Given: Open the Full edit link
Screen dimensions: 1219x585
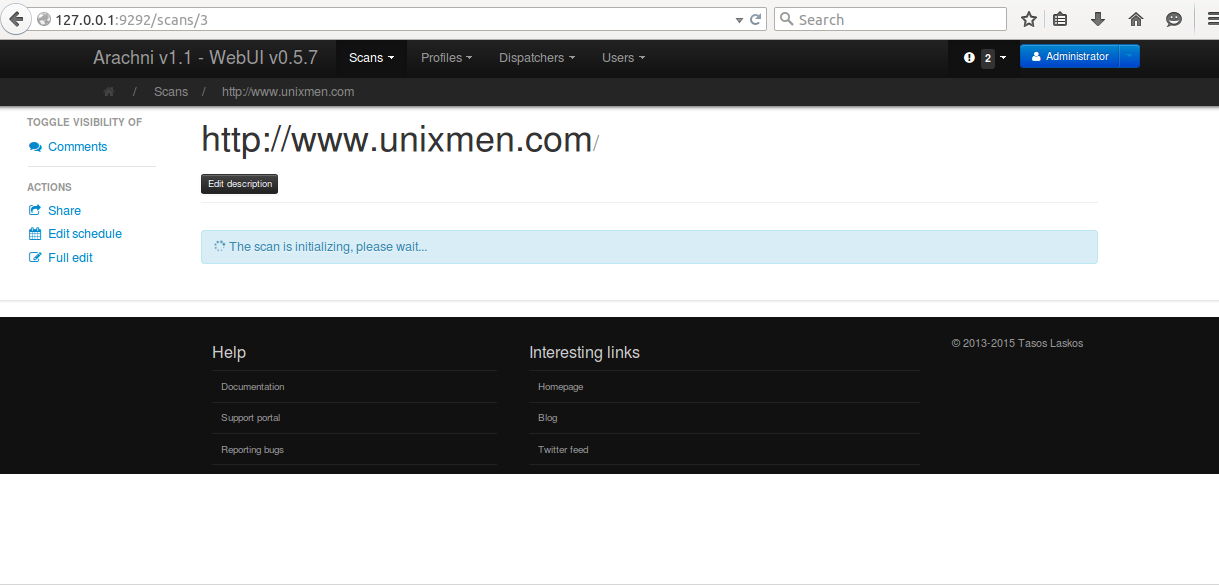Looking at the screenshot, I should tap(70, 258).
